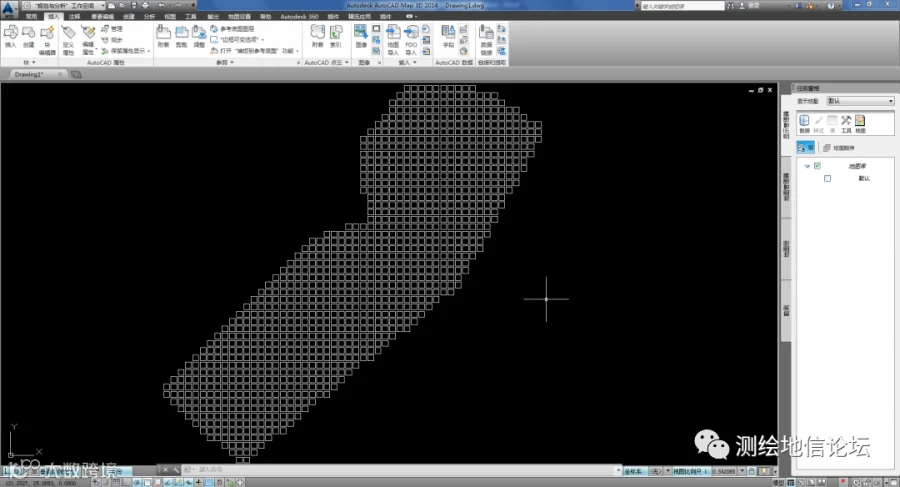The width and height of the screenshot is (900, 487).
Task: Switch to the Home (常用) ribbon tab
Action: [x=32, y=17]
